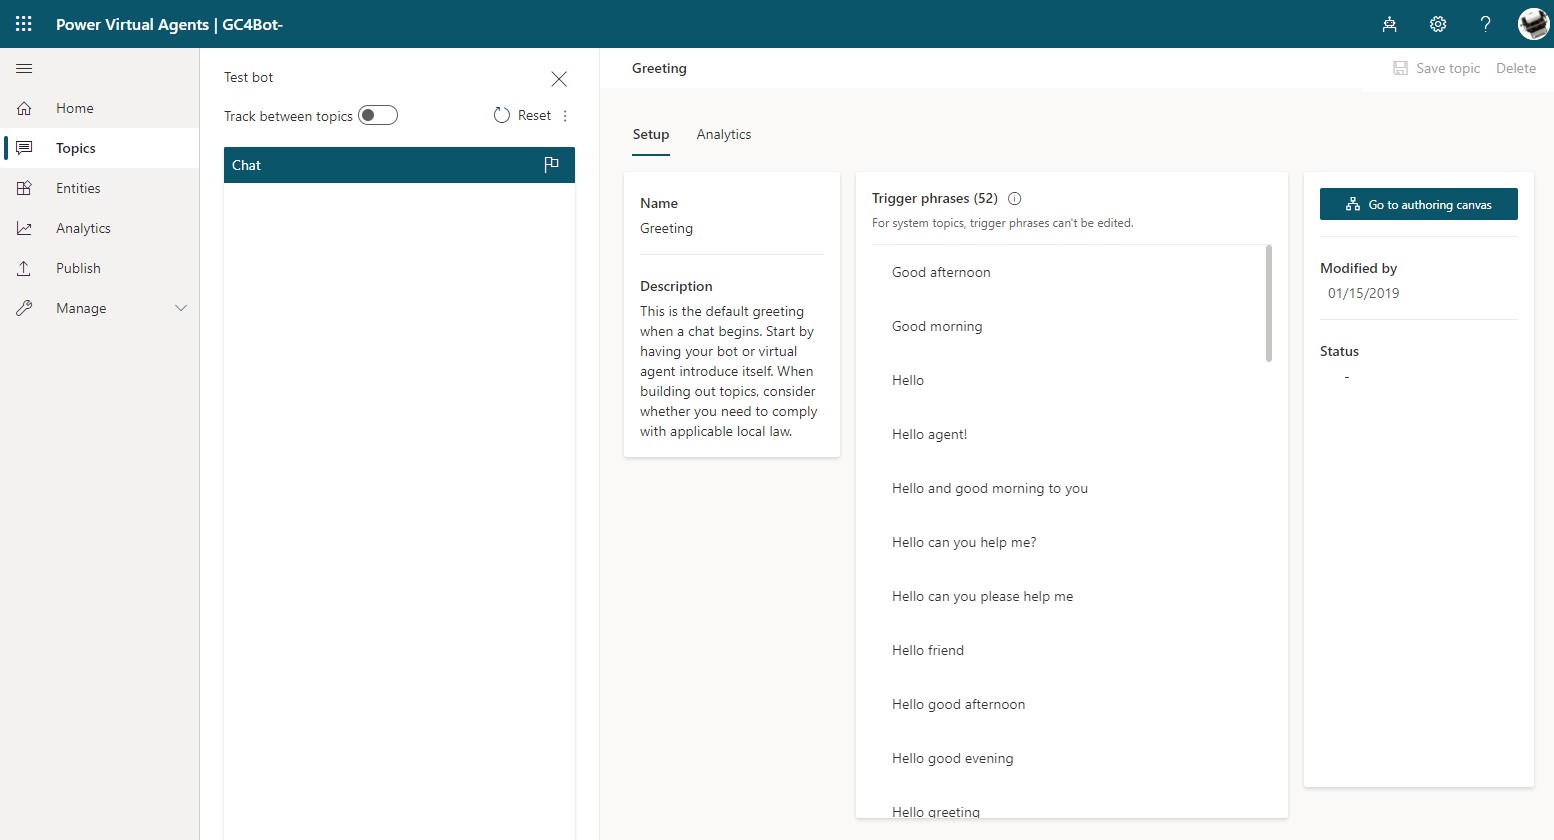Select "Hello good evening" trigger phrase

click(x=952, y=758)
